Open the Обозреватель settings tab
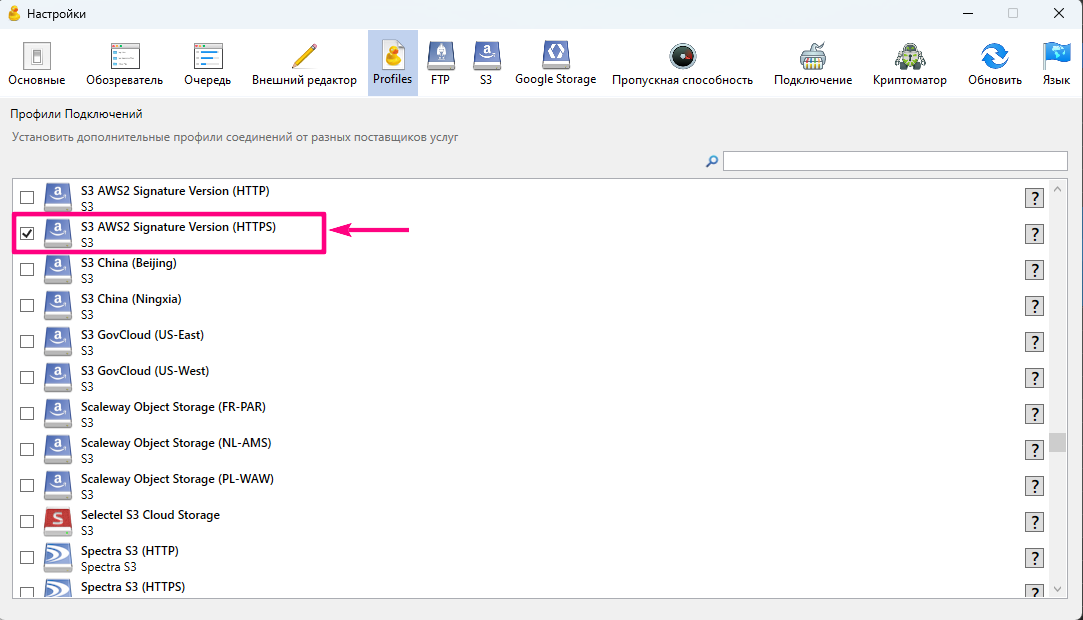 click(x=124, y=64)
